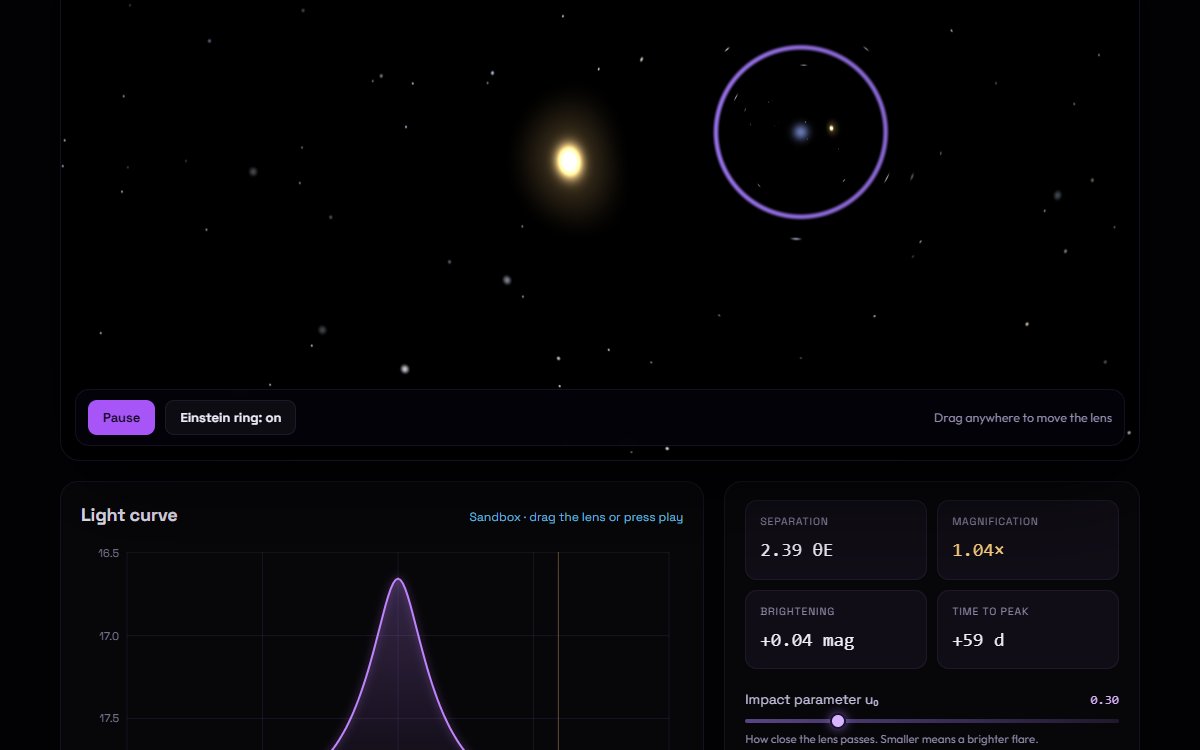Screen dimensions: 1200x750
Task: Select the Brightening +0.04 mag card
Action: coord(836,629)
